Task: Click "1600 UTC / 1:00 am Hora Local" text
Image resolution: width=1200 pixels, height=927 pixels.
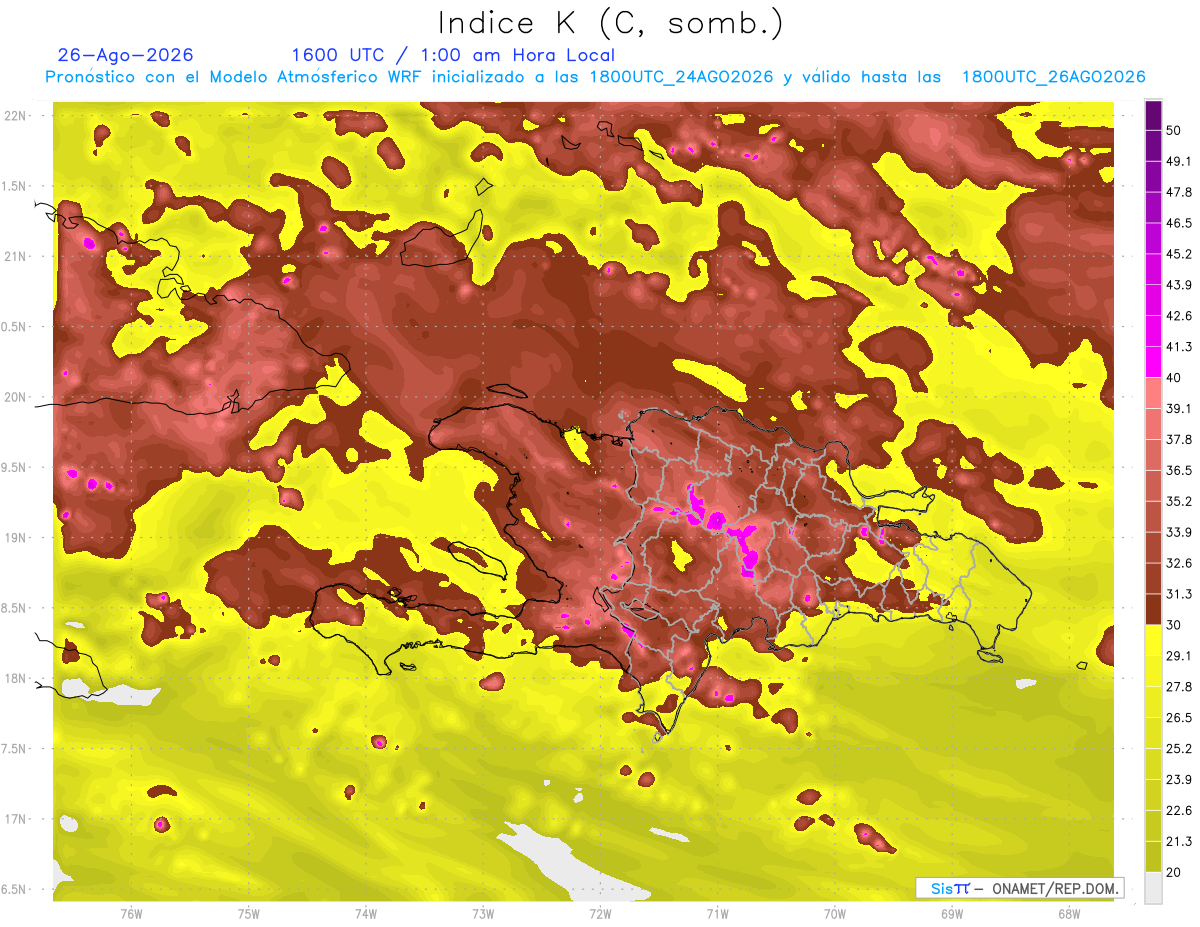Action: click(453, 55)
